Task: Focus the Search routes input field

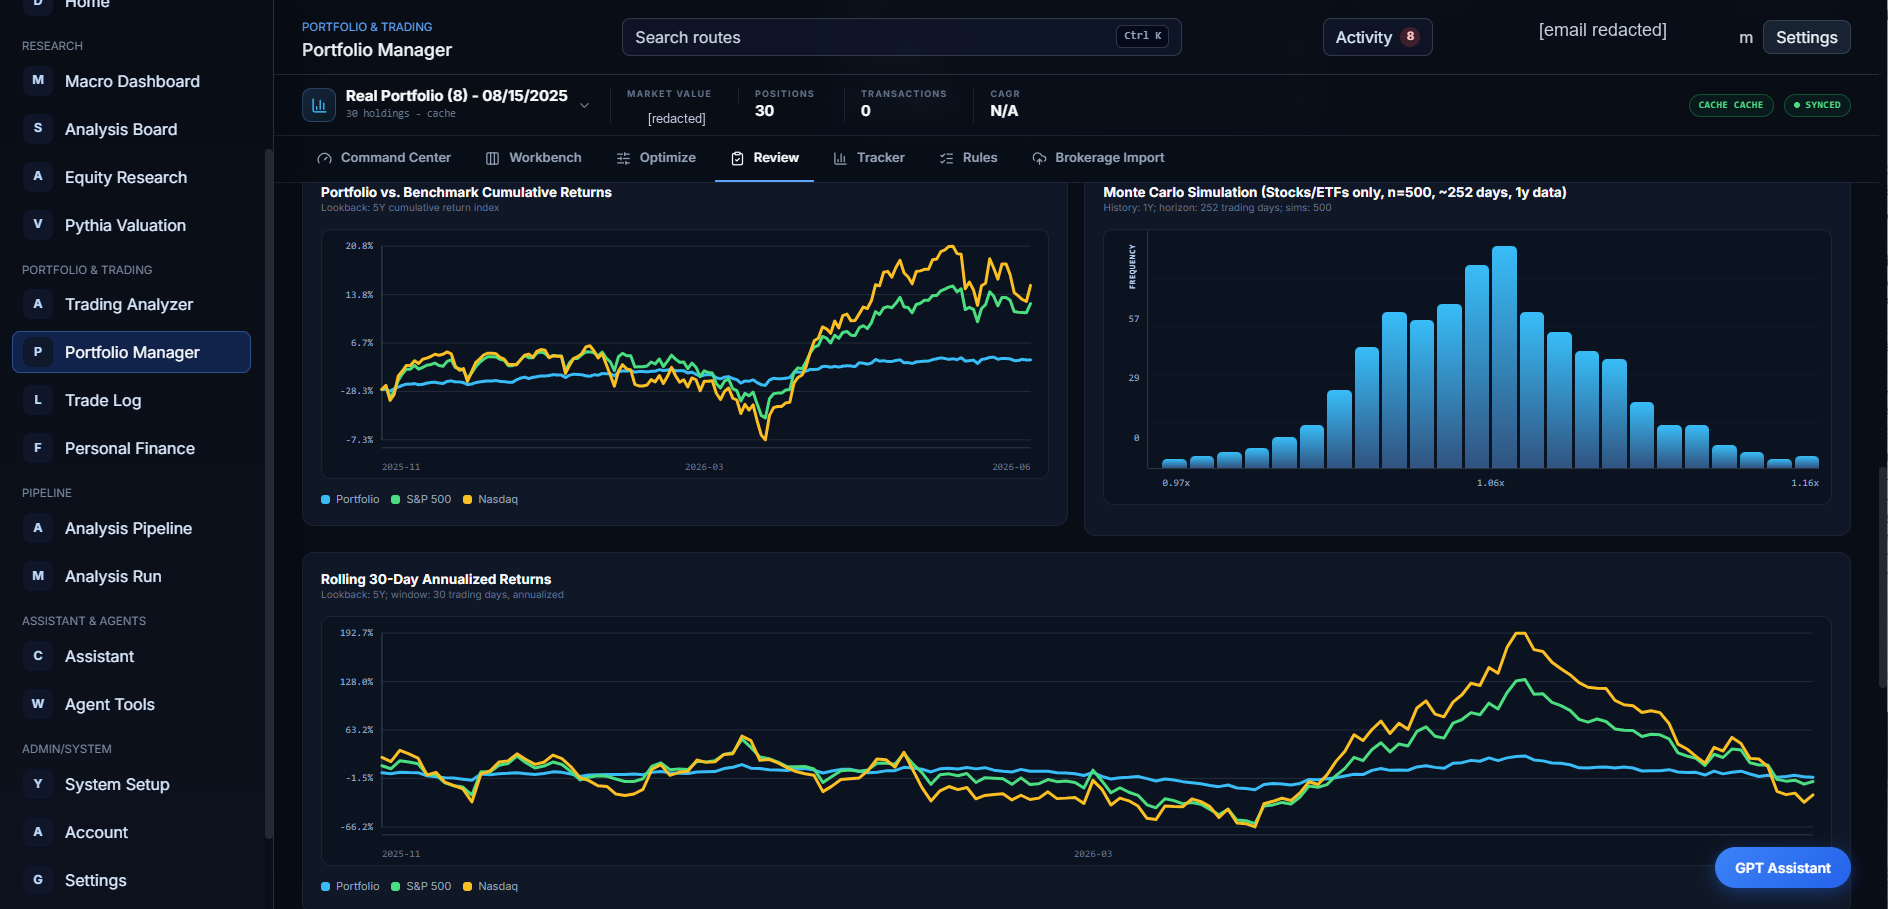Action: [901, 37]
